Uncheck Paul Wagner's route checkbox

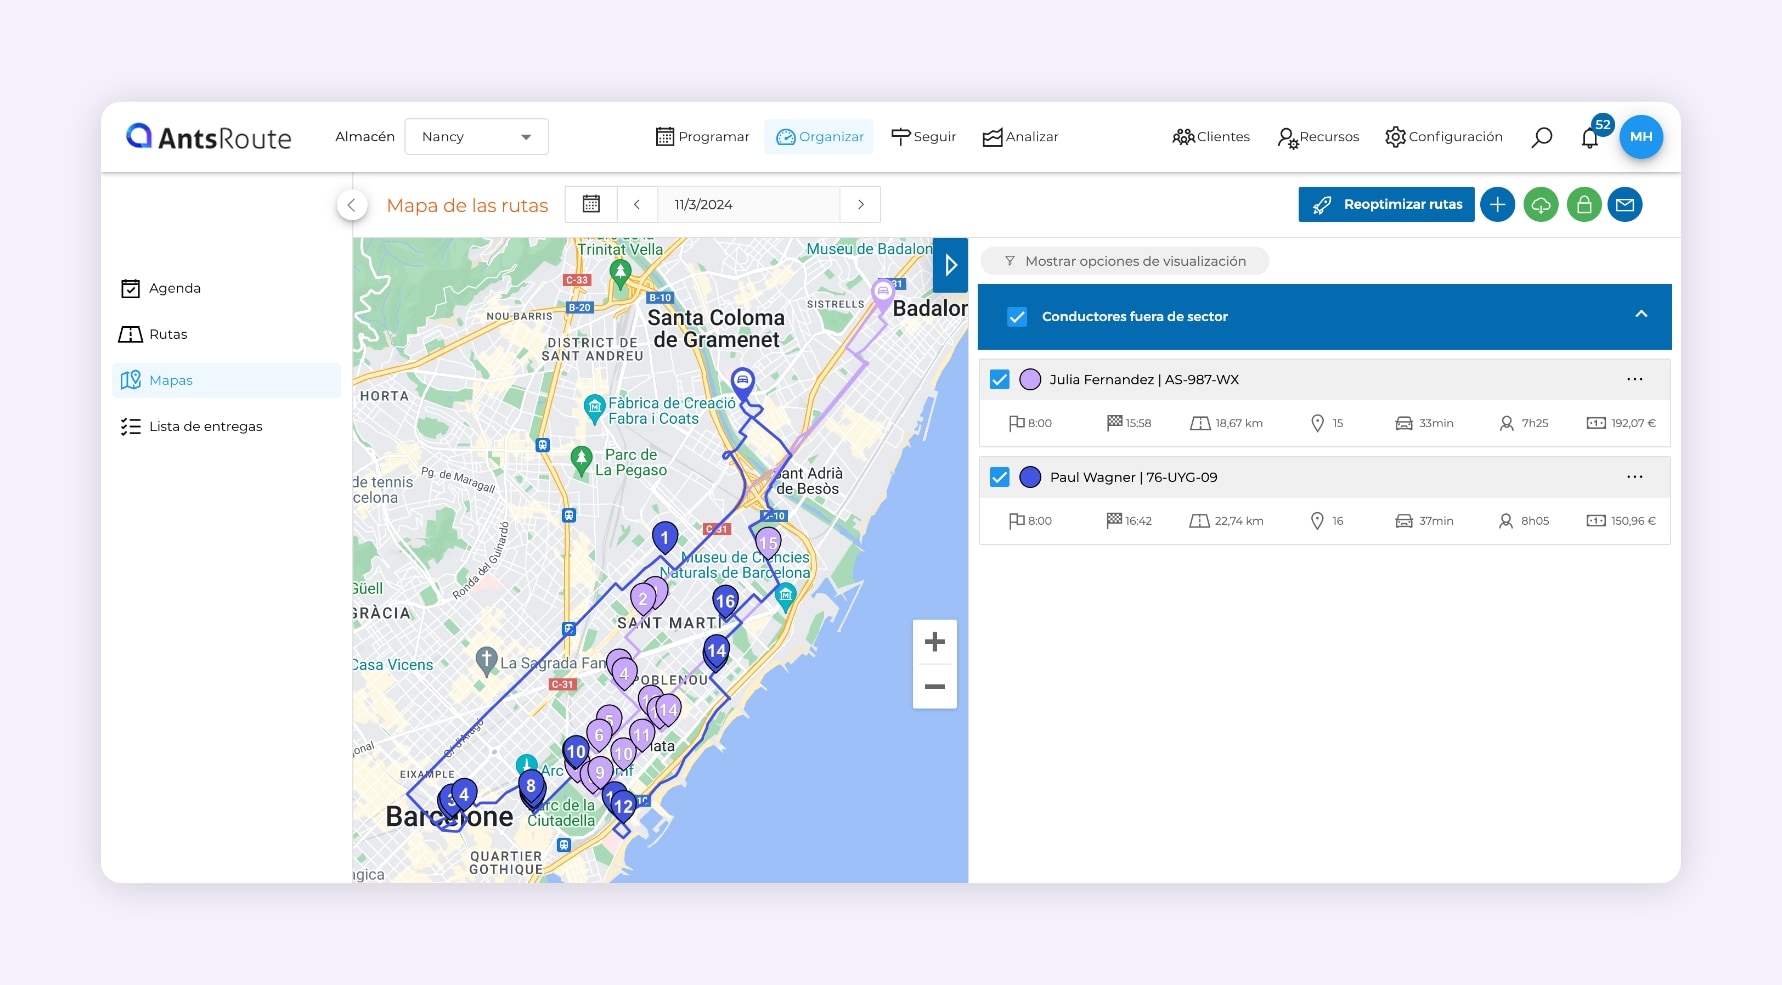(x=999, y=477)
